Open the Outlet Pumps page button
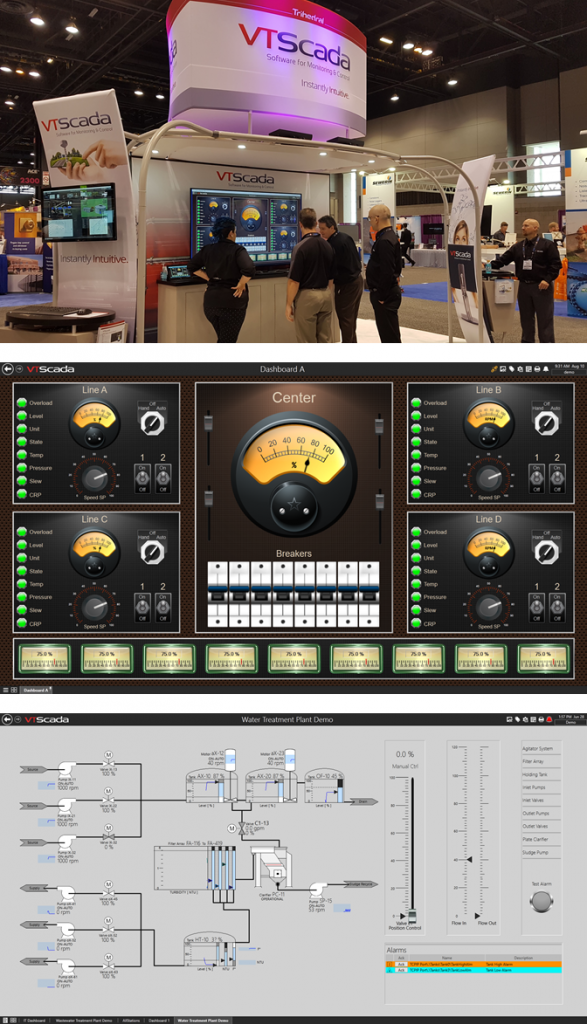Screen dimensions: 587x1024 coord(541,813)
